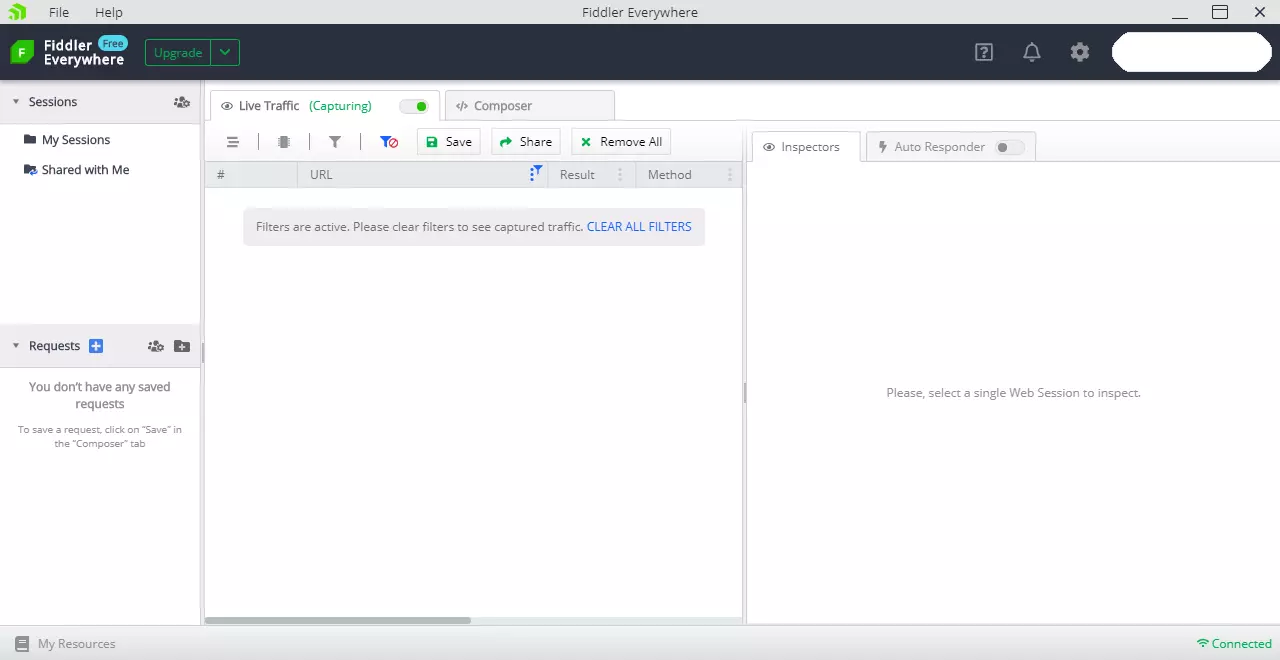The width and height of the screenshot is (1280, 660).
Task: Collapse the Requests section
Action: [x=16, y=346]
